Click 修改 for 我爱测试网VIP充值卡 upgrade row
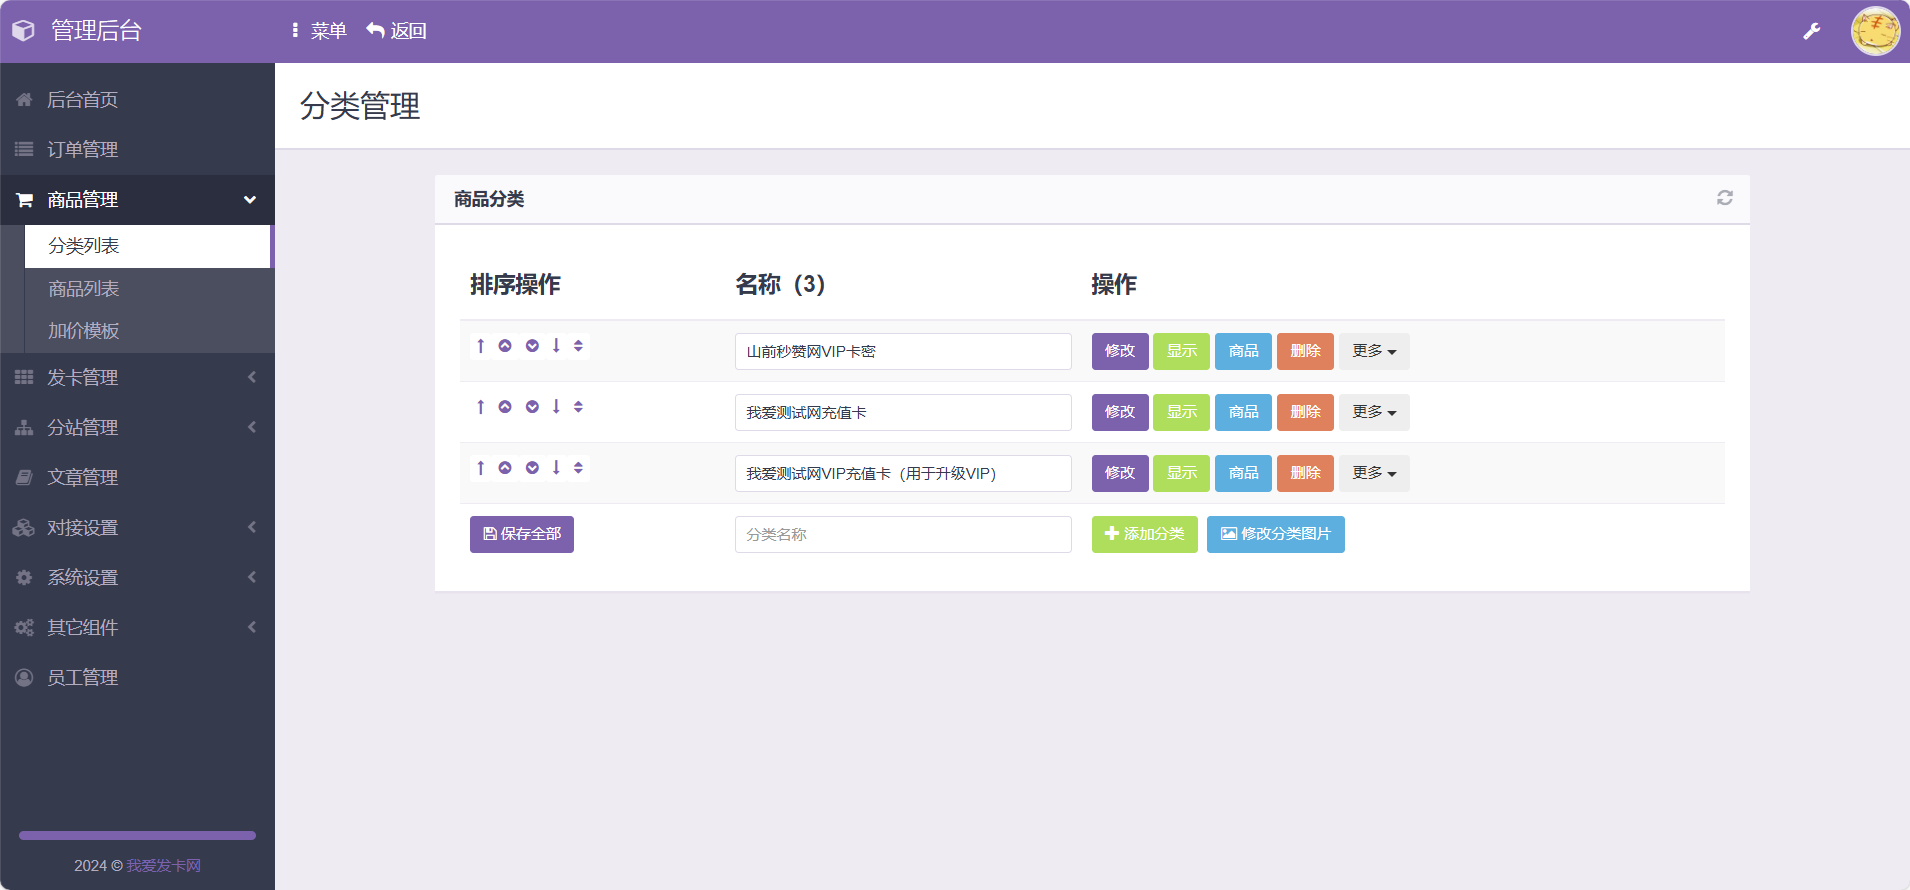This screenshot has height=890, width=1910. pos(1120,473)
